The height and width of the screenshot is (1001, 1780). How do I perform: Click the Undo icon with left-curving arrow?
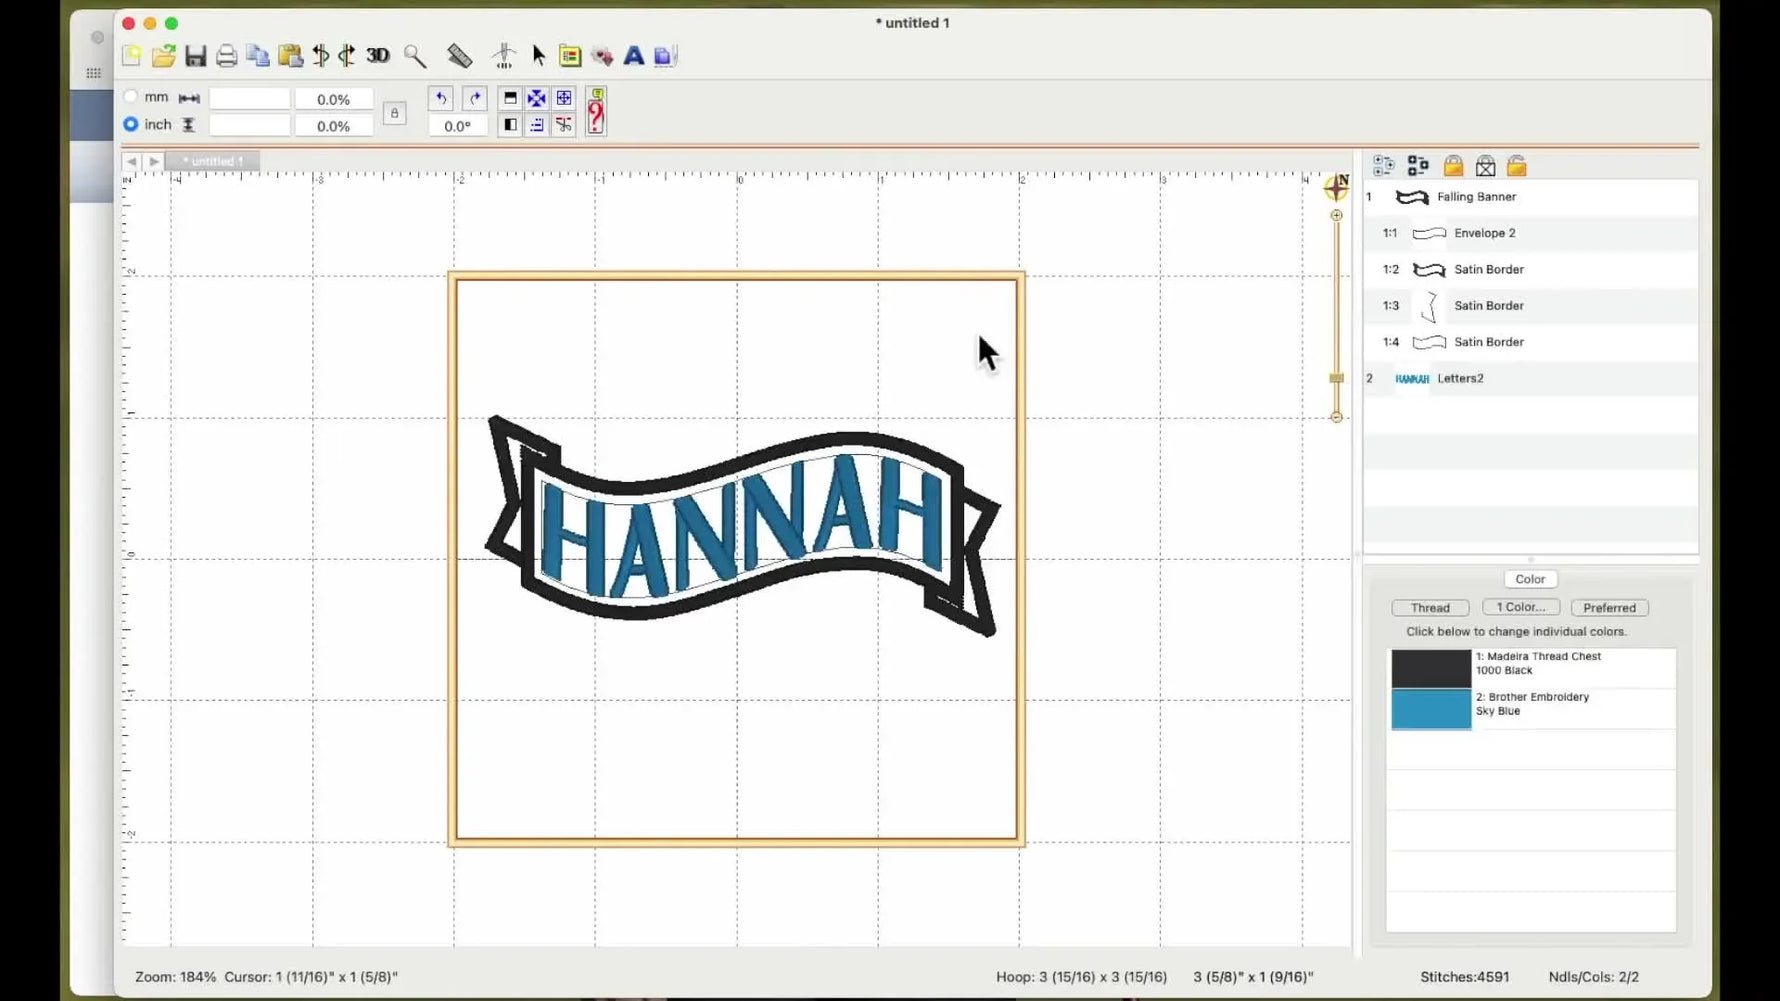[321, 56]
